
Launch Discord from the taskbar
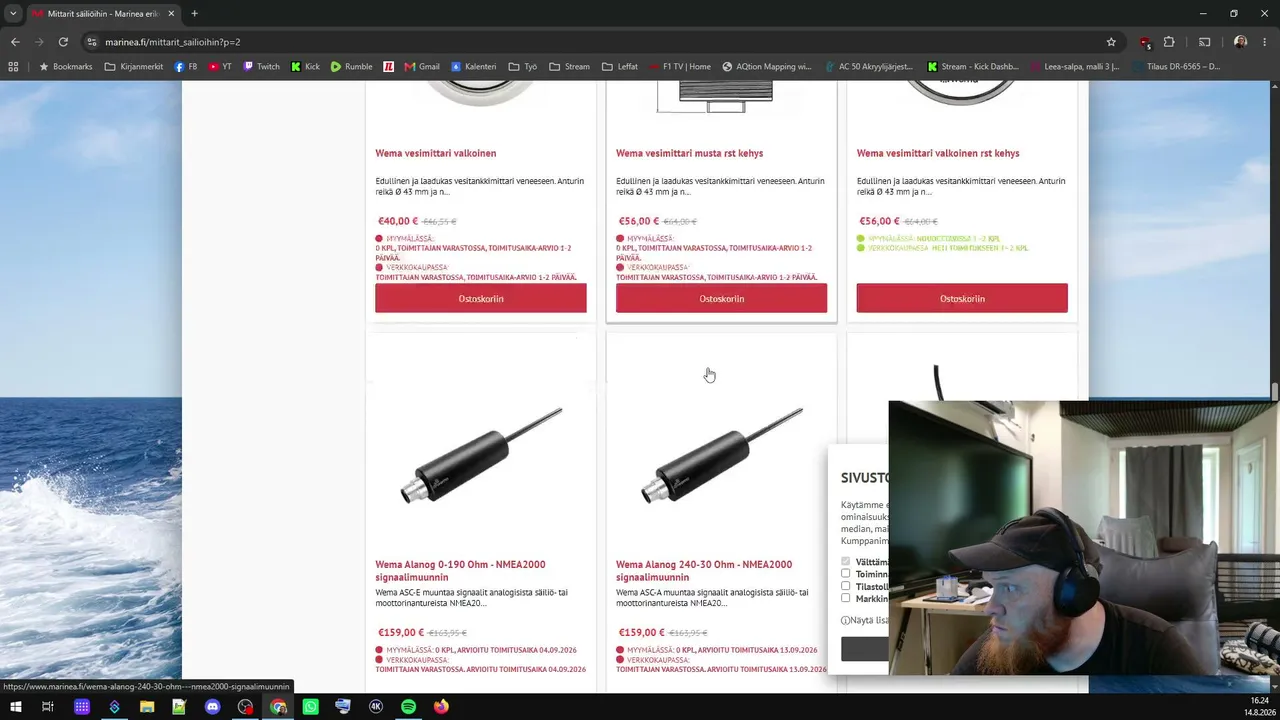(212, 707)
